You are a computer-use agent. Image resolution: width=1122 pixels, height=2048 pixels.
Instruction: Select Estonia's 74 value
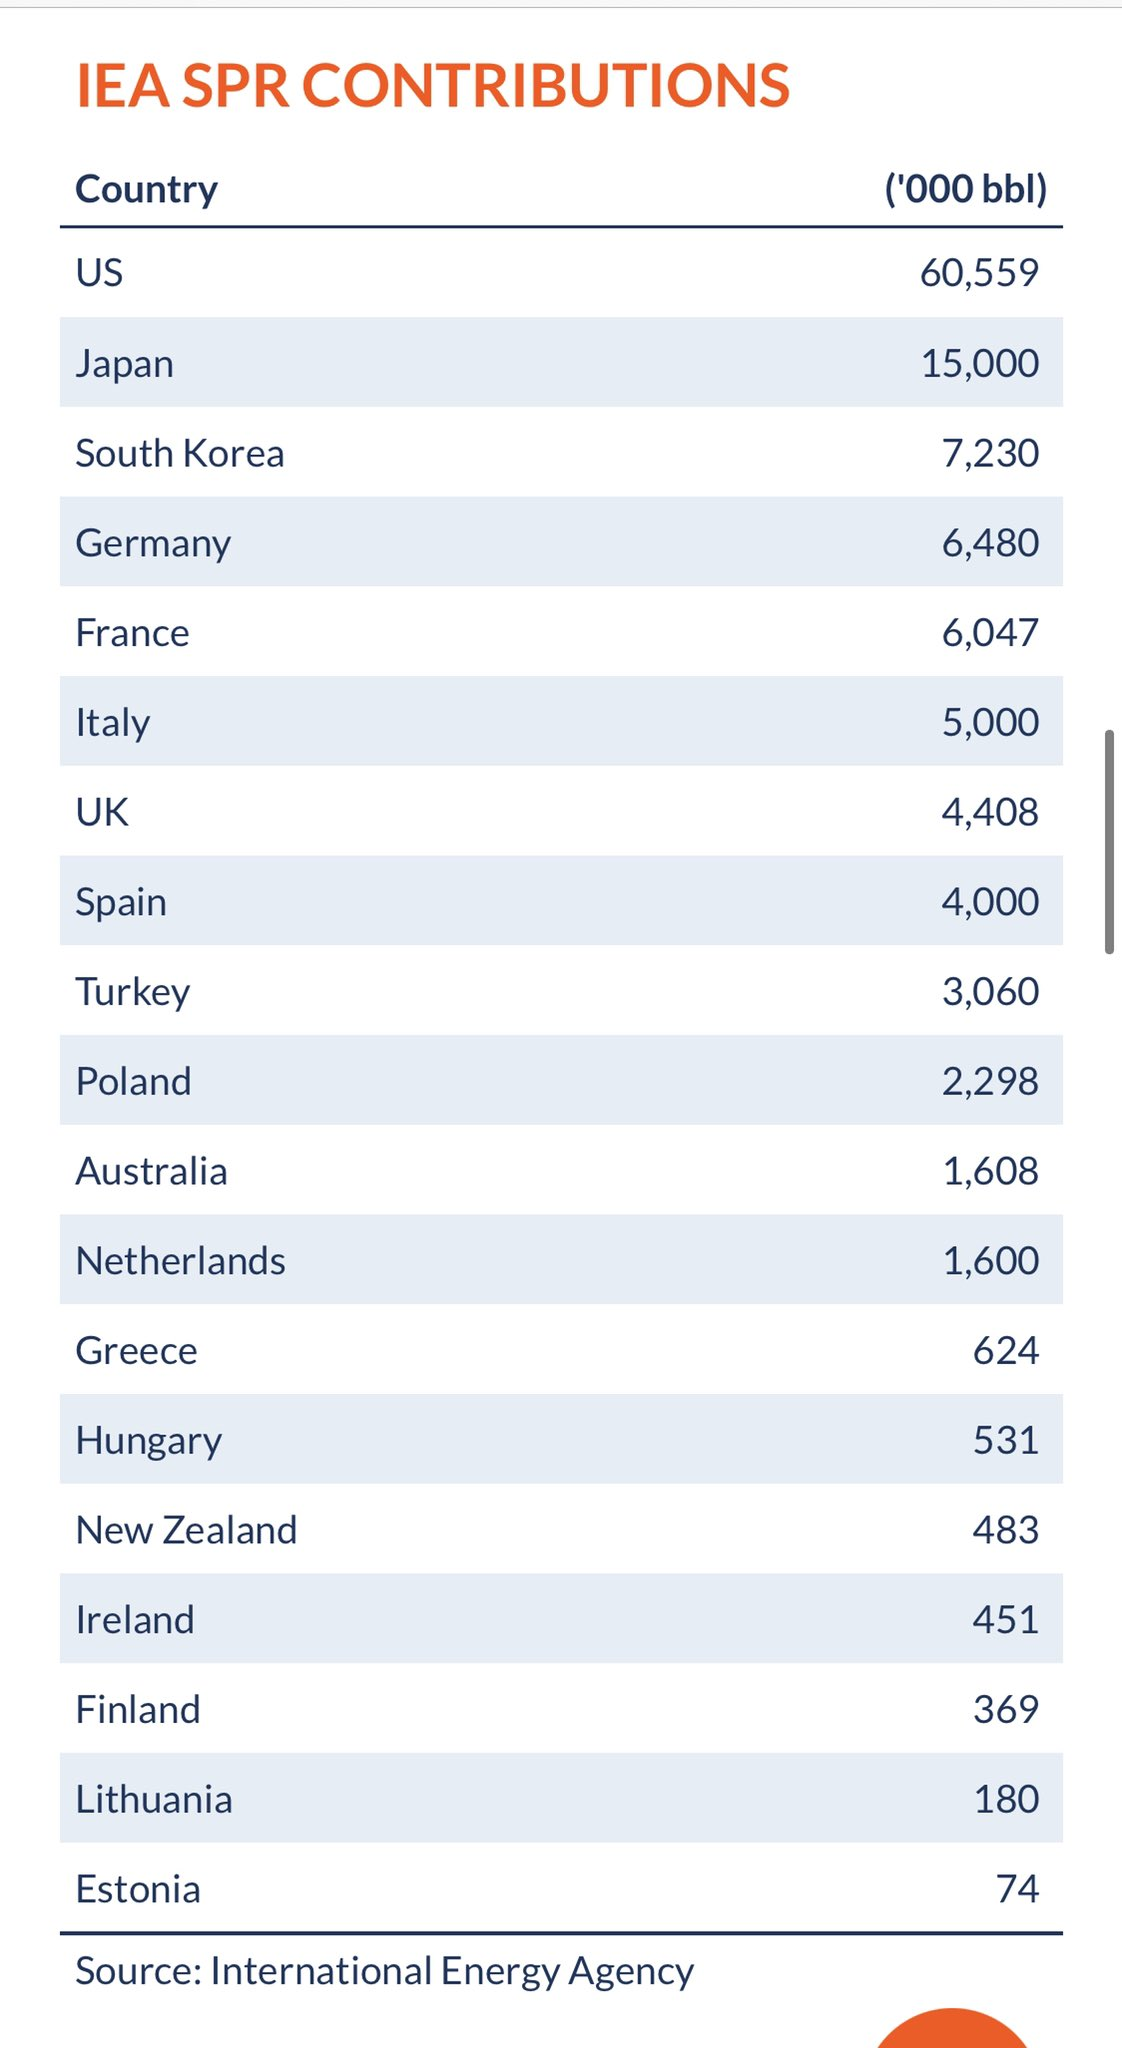[1017, 1889]
